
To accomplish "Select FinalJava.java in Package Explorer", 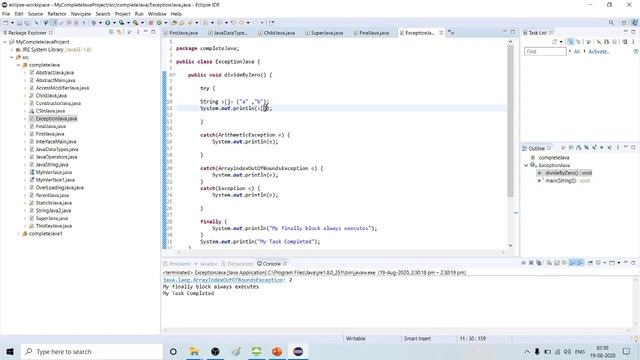I will pos(51,127).
